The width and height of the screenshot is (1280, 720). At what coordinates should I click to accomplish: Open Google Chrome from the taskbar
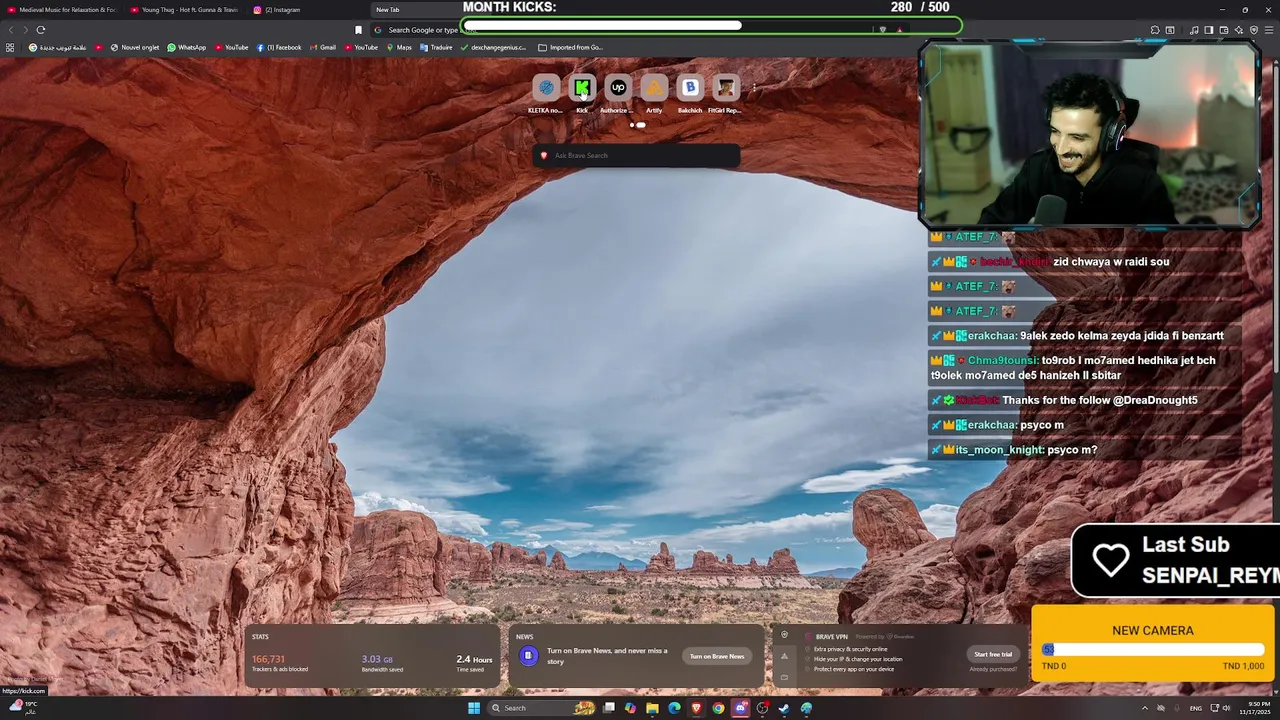point(718,708)
